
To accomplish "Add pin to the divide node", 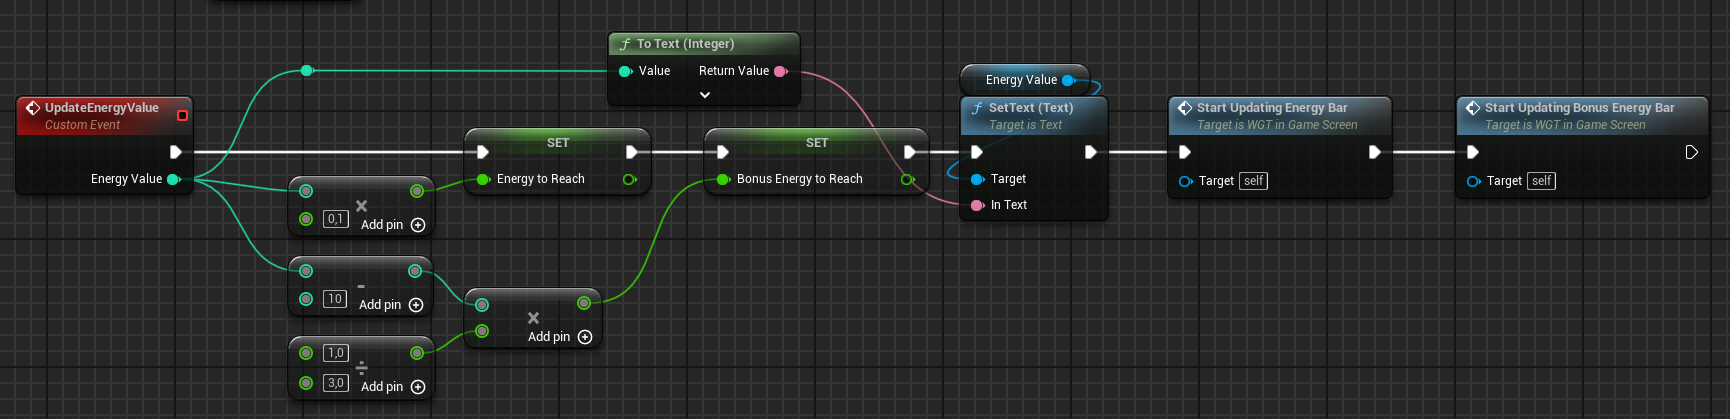I will point(418,387).
